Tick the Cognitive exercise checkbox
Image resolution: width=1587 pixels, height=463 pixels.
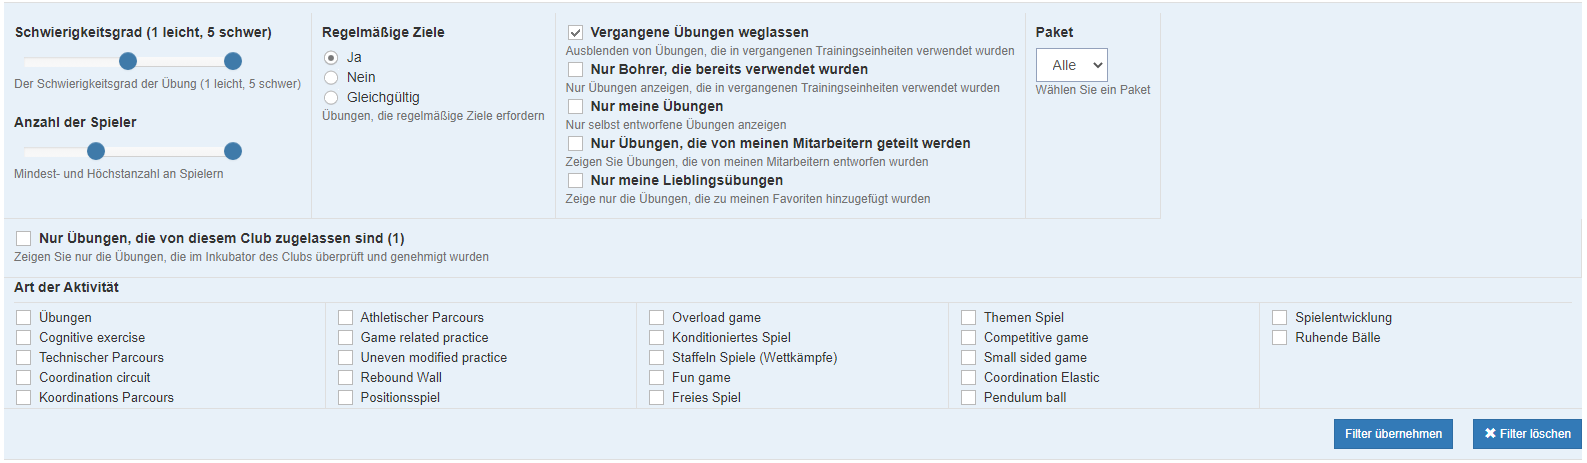[x=24, y=338]
